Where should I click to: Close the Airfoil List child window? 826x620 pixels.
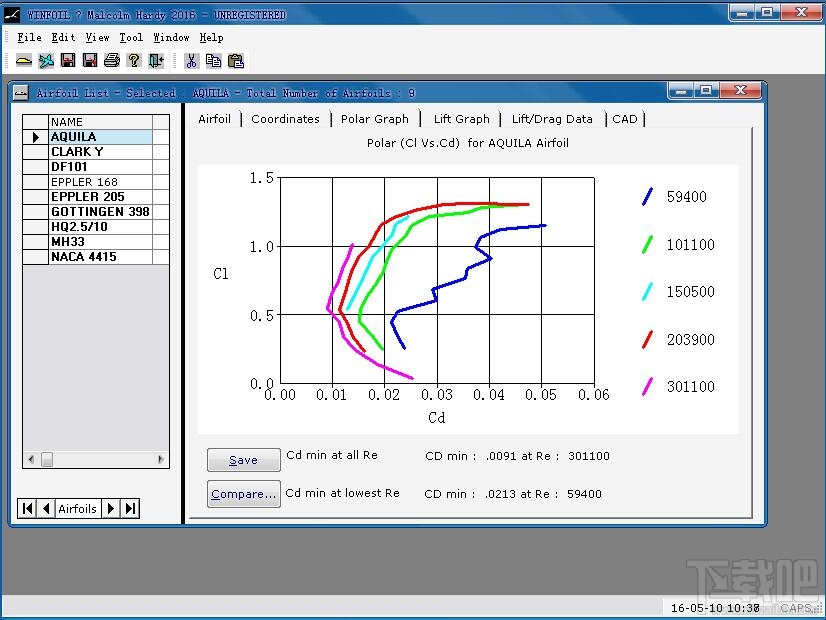[x=740, y=91]
